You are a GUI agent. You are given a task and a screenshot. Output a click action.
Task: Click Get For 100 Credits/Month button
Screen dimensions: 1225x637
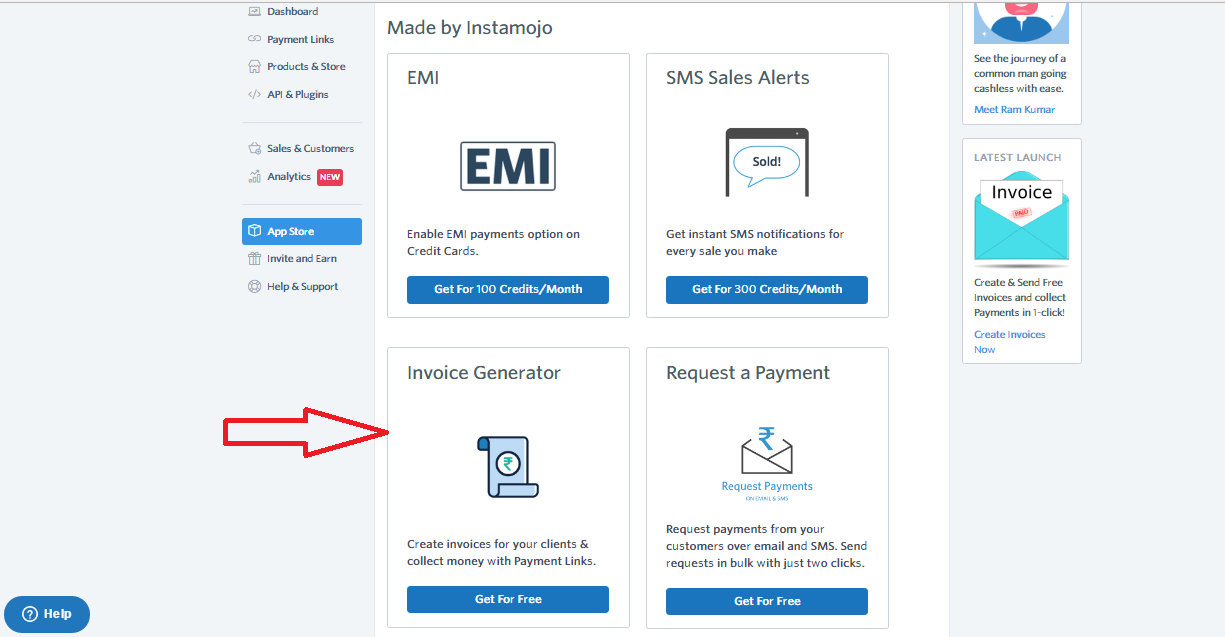pyautogui.click(x=508, y=290)
